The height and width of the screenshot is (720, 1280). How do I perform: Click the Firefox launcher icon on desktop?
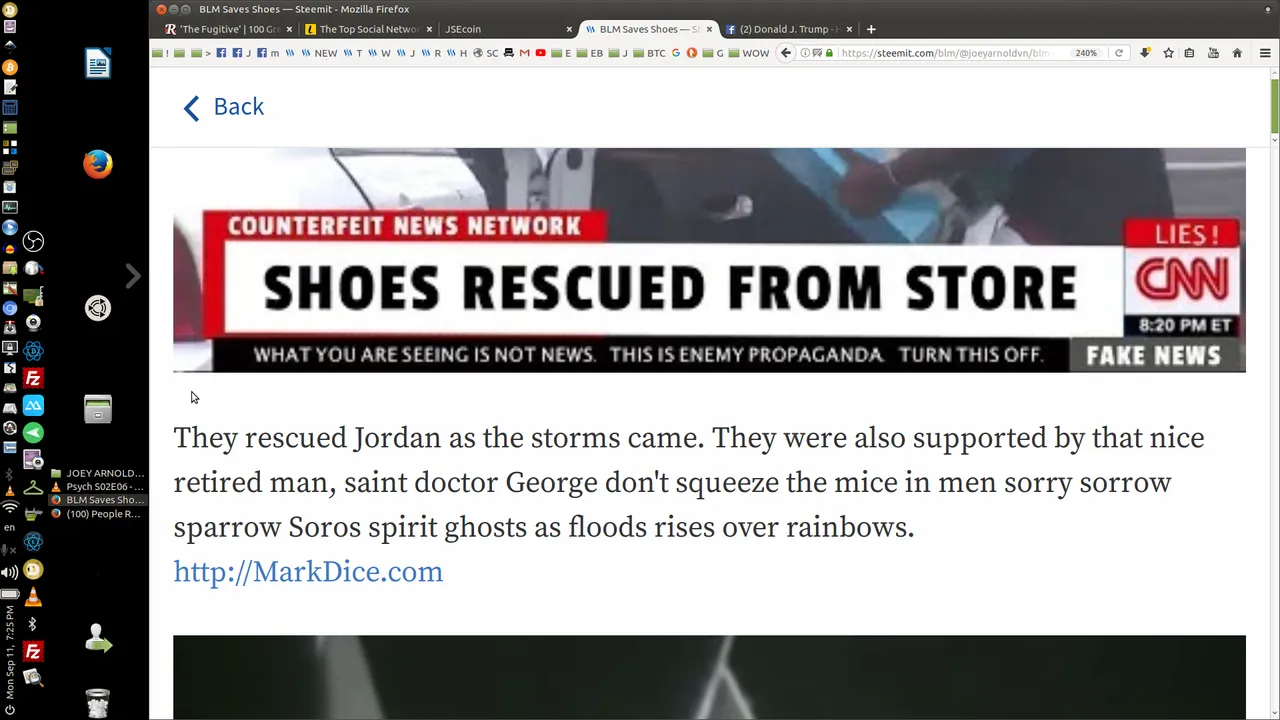[x=98, y=164]
